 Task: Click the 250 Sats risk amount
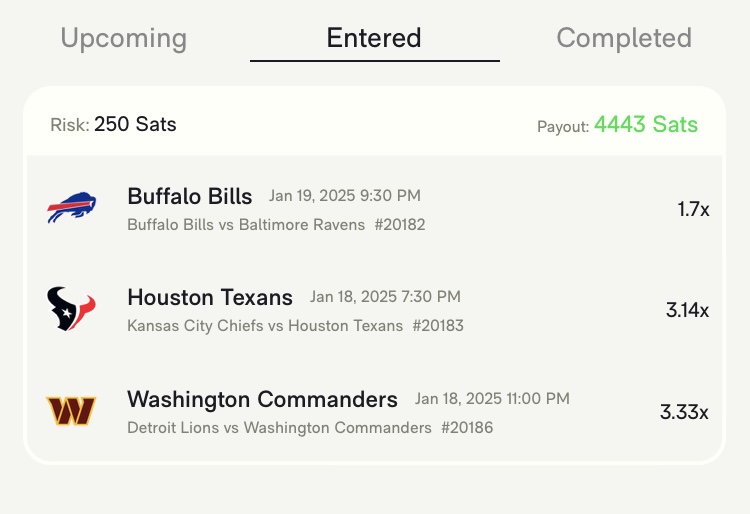point(135,125)
